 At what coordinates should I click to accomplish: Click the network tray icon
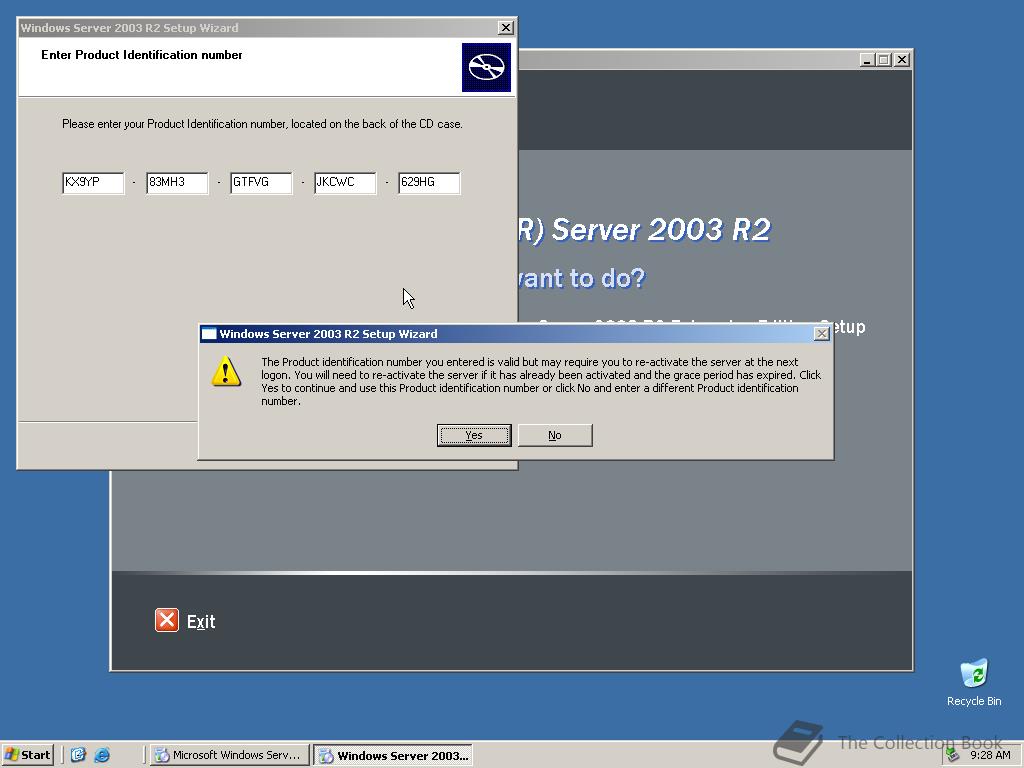click(x=953, y=755)
